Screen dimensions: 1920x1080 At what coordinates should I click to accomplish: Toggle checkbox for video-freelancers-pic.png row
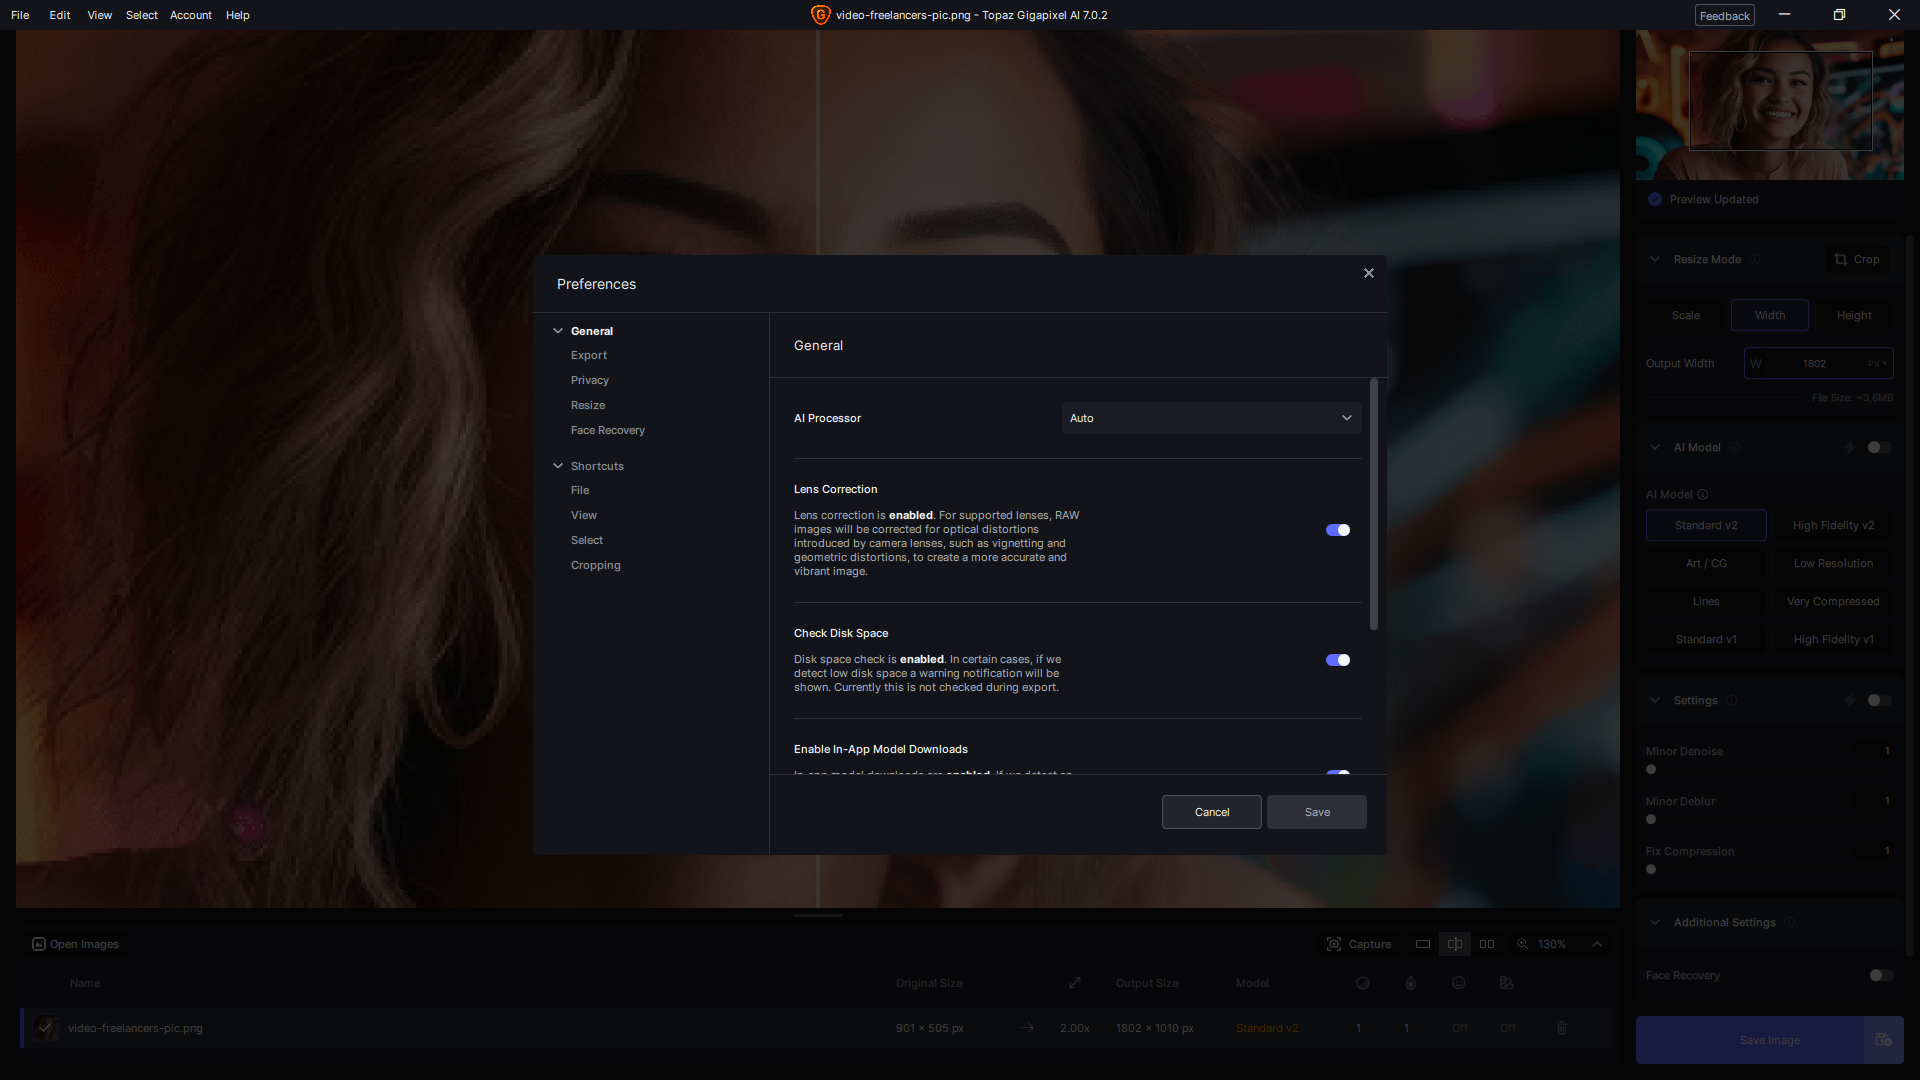pyautogui.click(x=45, y=1027)
